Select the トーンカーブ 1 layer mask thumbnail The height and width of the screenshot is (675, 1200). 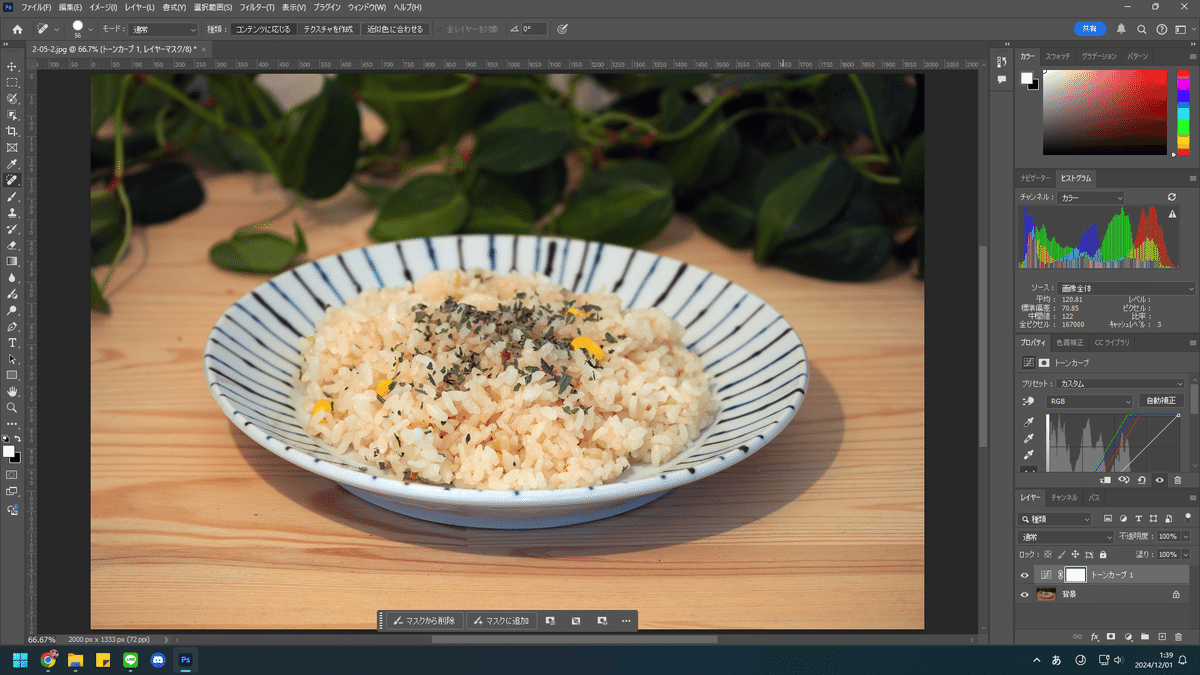1075,575
